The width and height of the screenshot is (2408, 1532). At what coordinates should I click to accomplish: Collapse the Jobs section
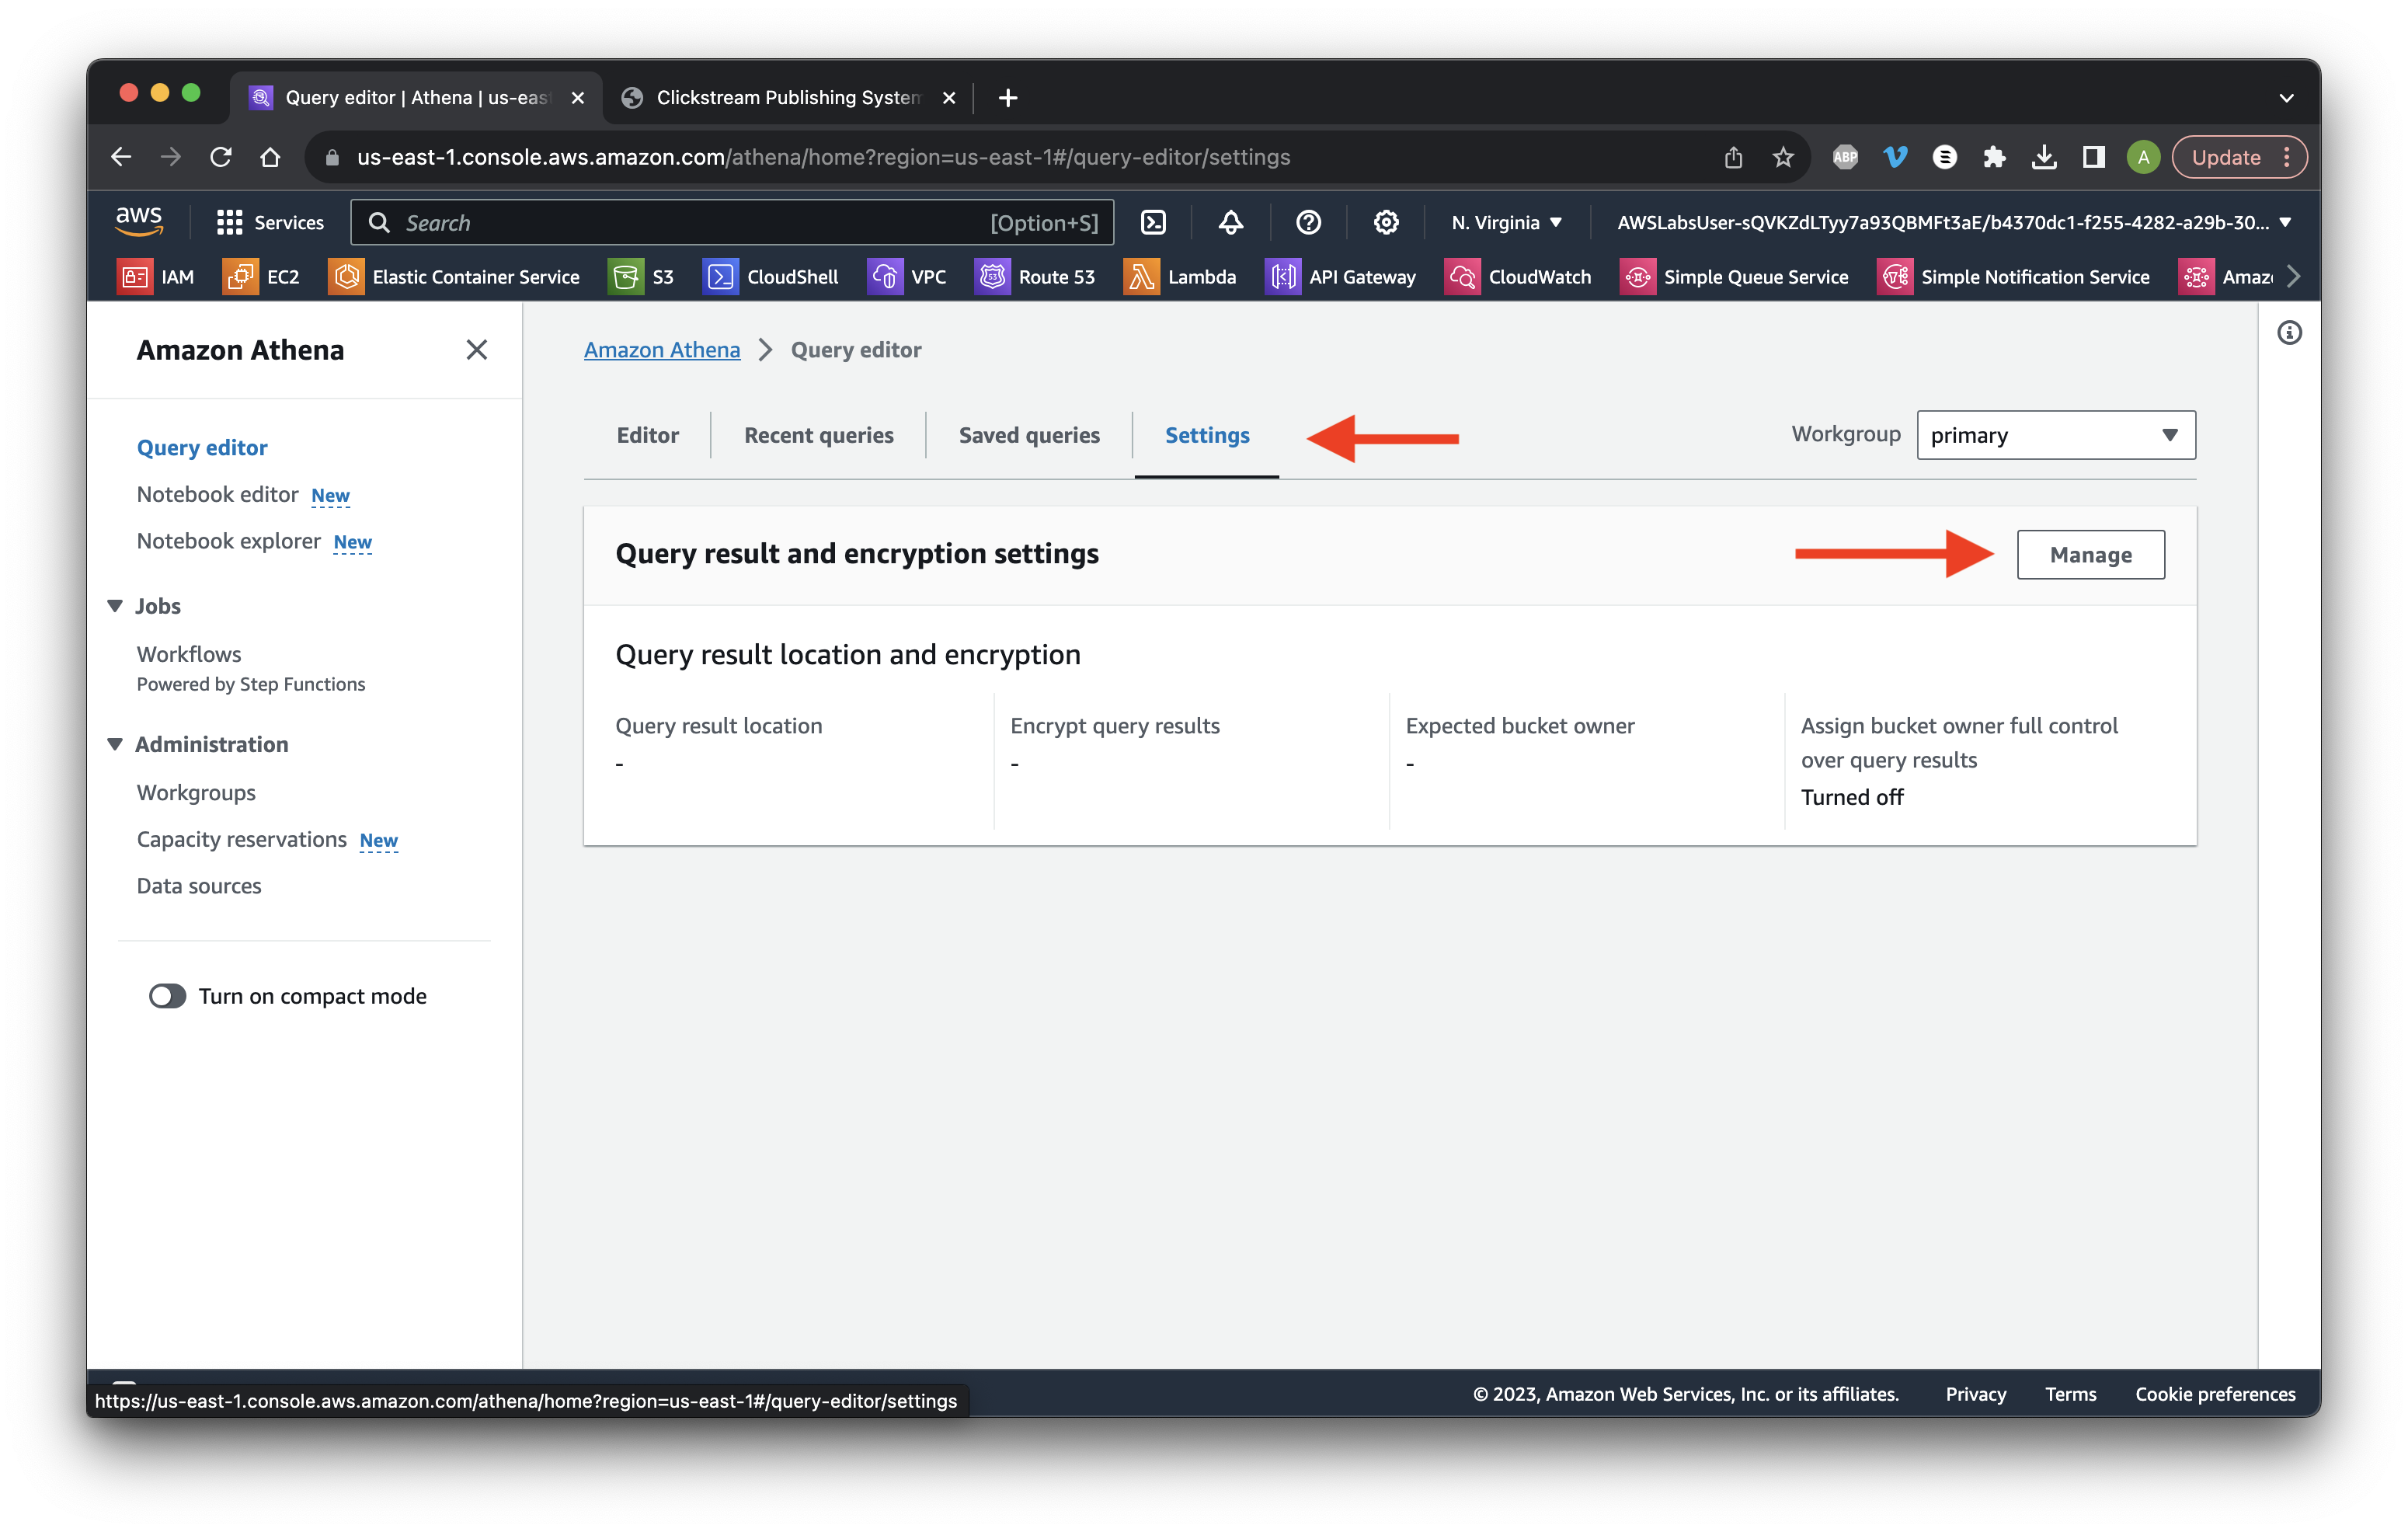click(114, 606)
